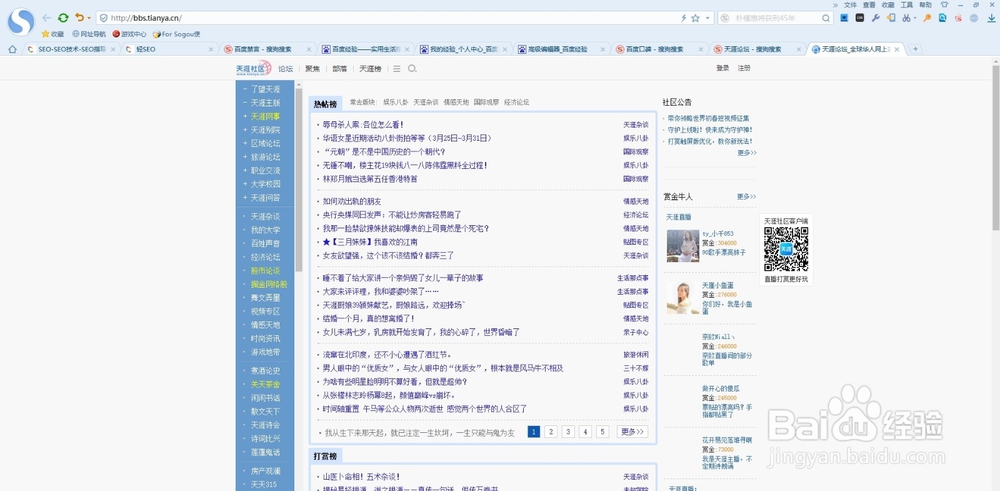
Task: Open the post 辱母杀人案:各位怎么看!
Action: tap(363, 125)
